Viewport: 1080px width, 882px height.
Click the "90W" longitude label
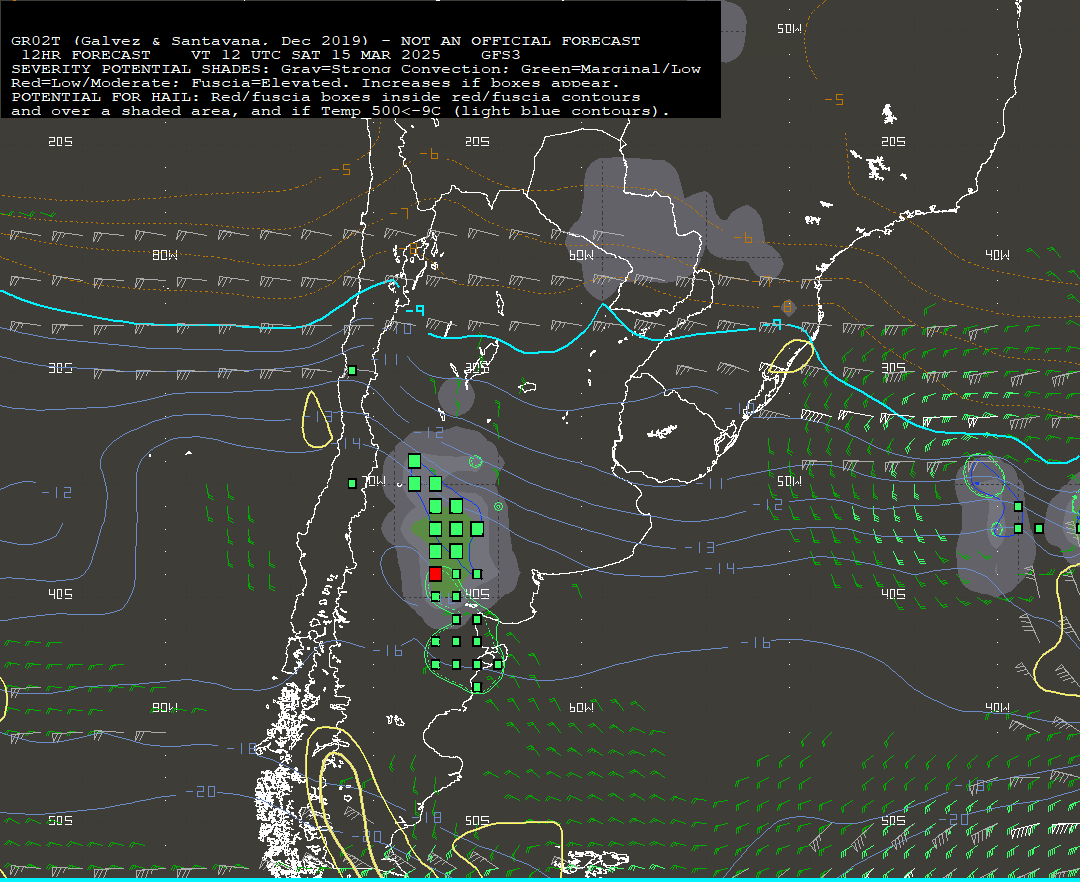[x=165, y=708]
